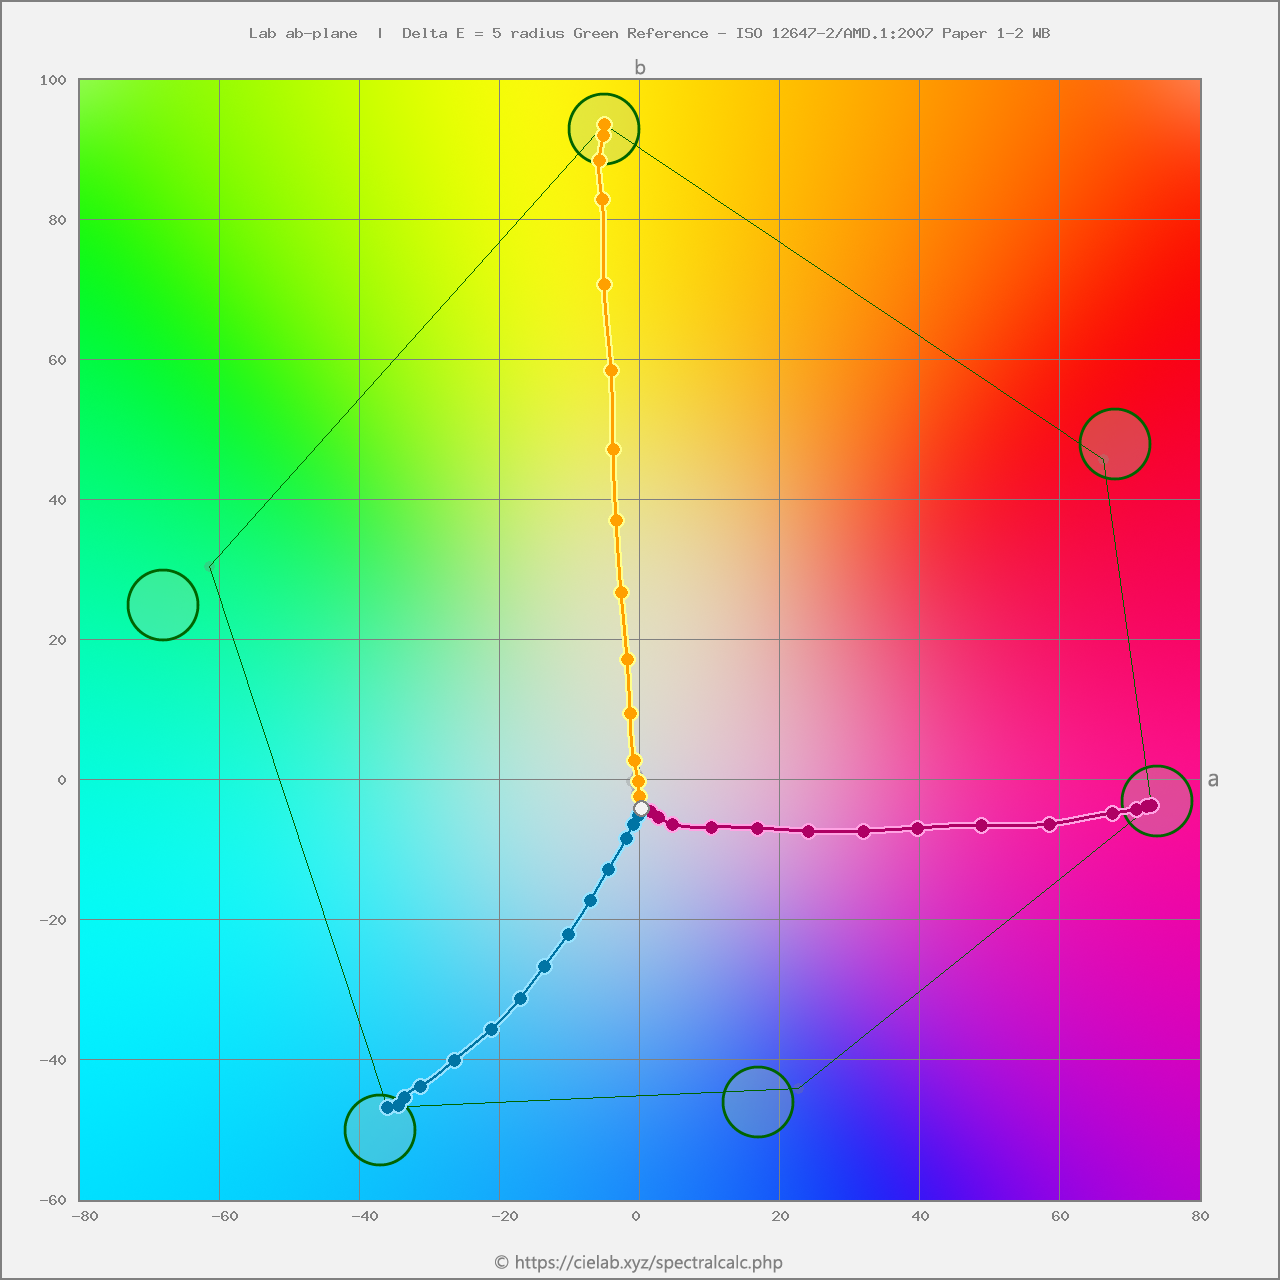Screen dimensions: 1280x1280
Task: Click the gamut outline vertex right of the blue circle
Action: tap(798, 1088)
